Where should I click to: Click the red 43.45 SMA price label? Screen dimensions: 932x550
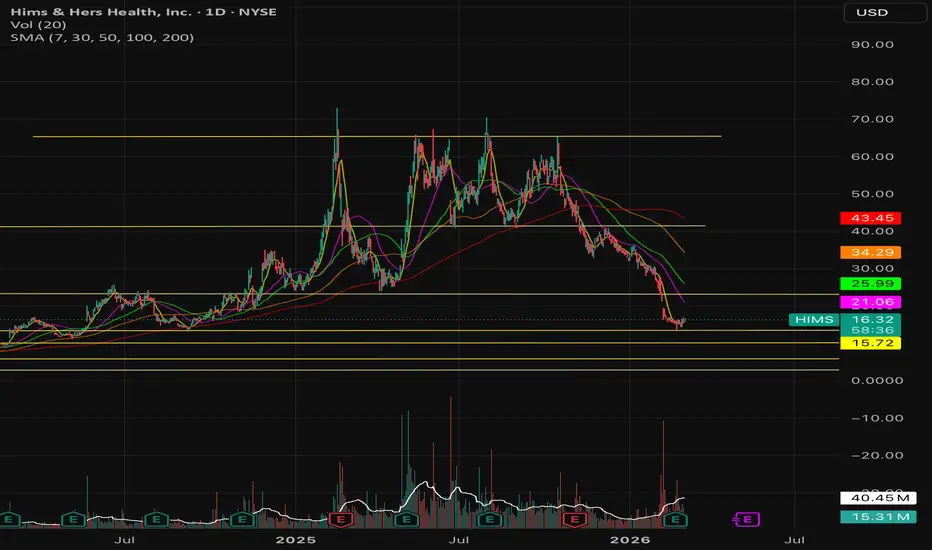point(871,218)
